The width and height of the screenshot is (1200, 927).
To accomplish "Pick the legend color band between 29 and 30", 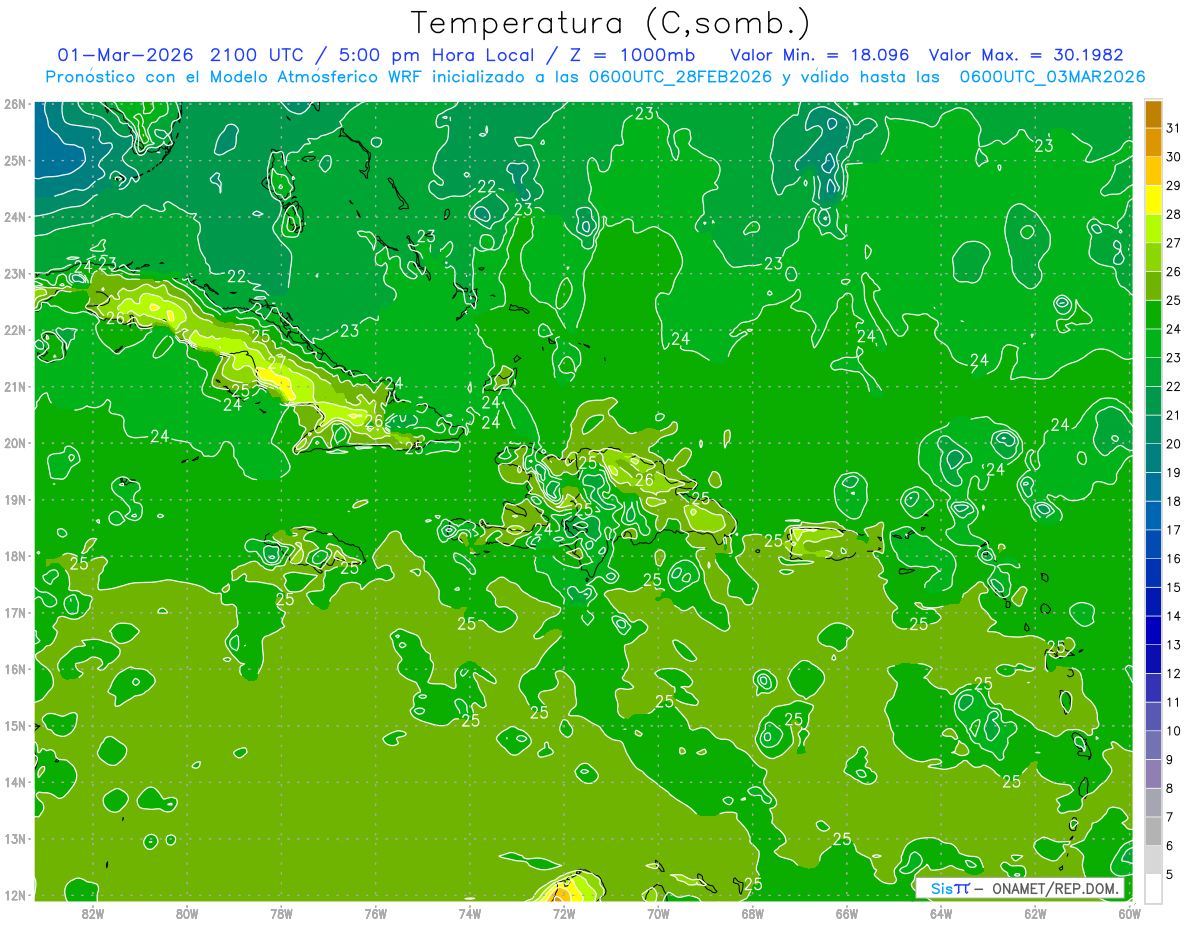I will click(x=1153, y=171).
